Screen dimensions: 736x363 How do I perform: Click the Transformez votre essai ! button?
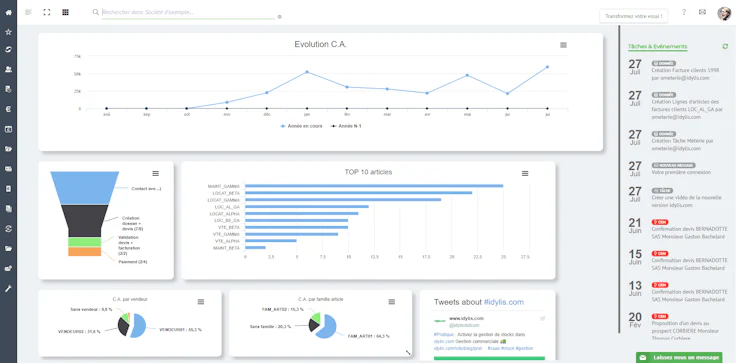634,16
